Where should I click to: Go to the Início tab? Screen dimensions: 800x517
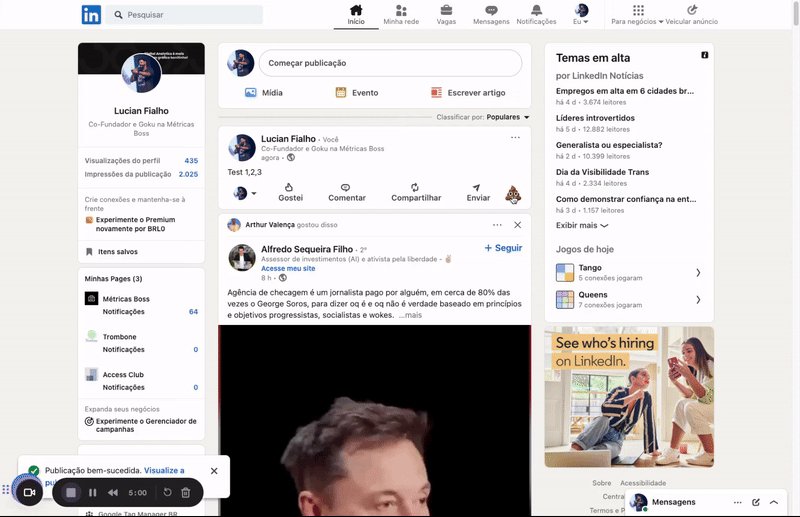click(x=356, y=15)
